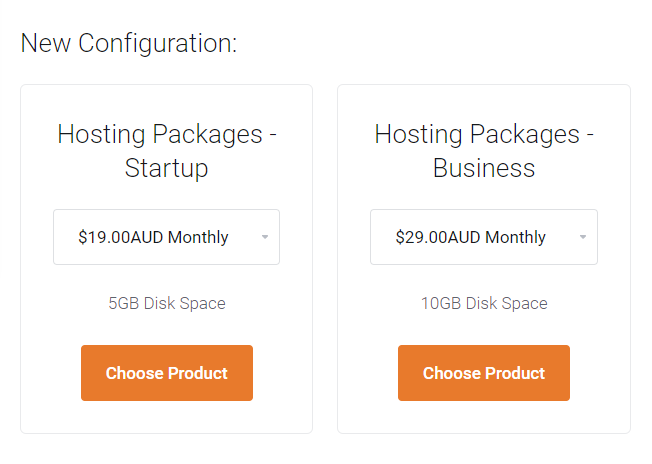Click Choose Product for Startup package

166,373
